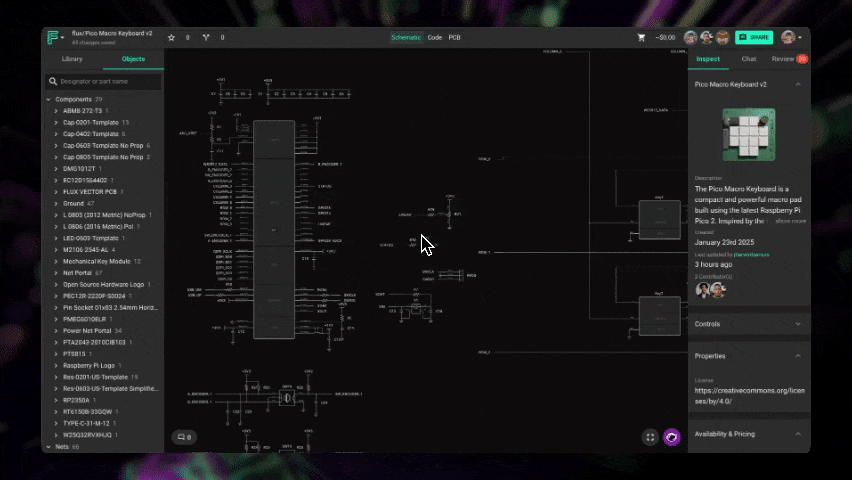Open the last-updated-by username link
Screen dimensions: 852x480
(751, 254)
